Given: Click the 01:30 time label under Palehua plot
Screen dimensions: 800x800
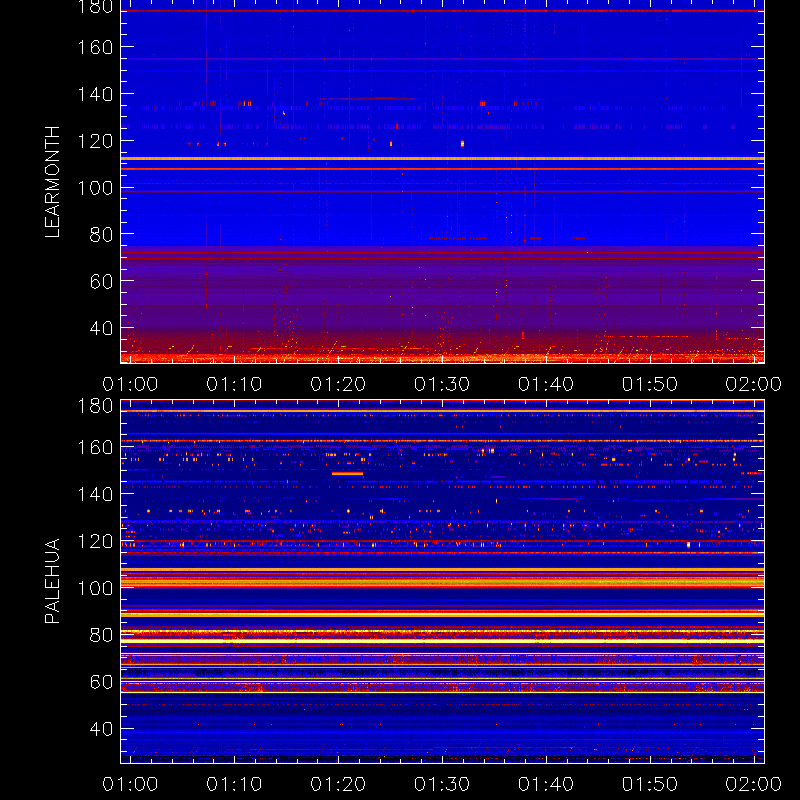Looking at the screenshot, I should point(442,784).
